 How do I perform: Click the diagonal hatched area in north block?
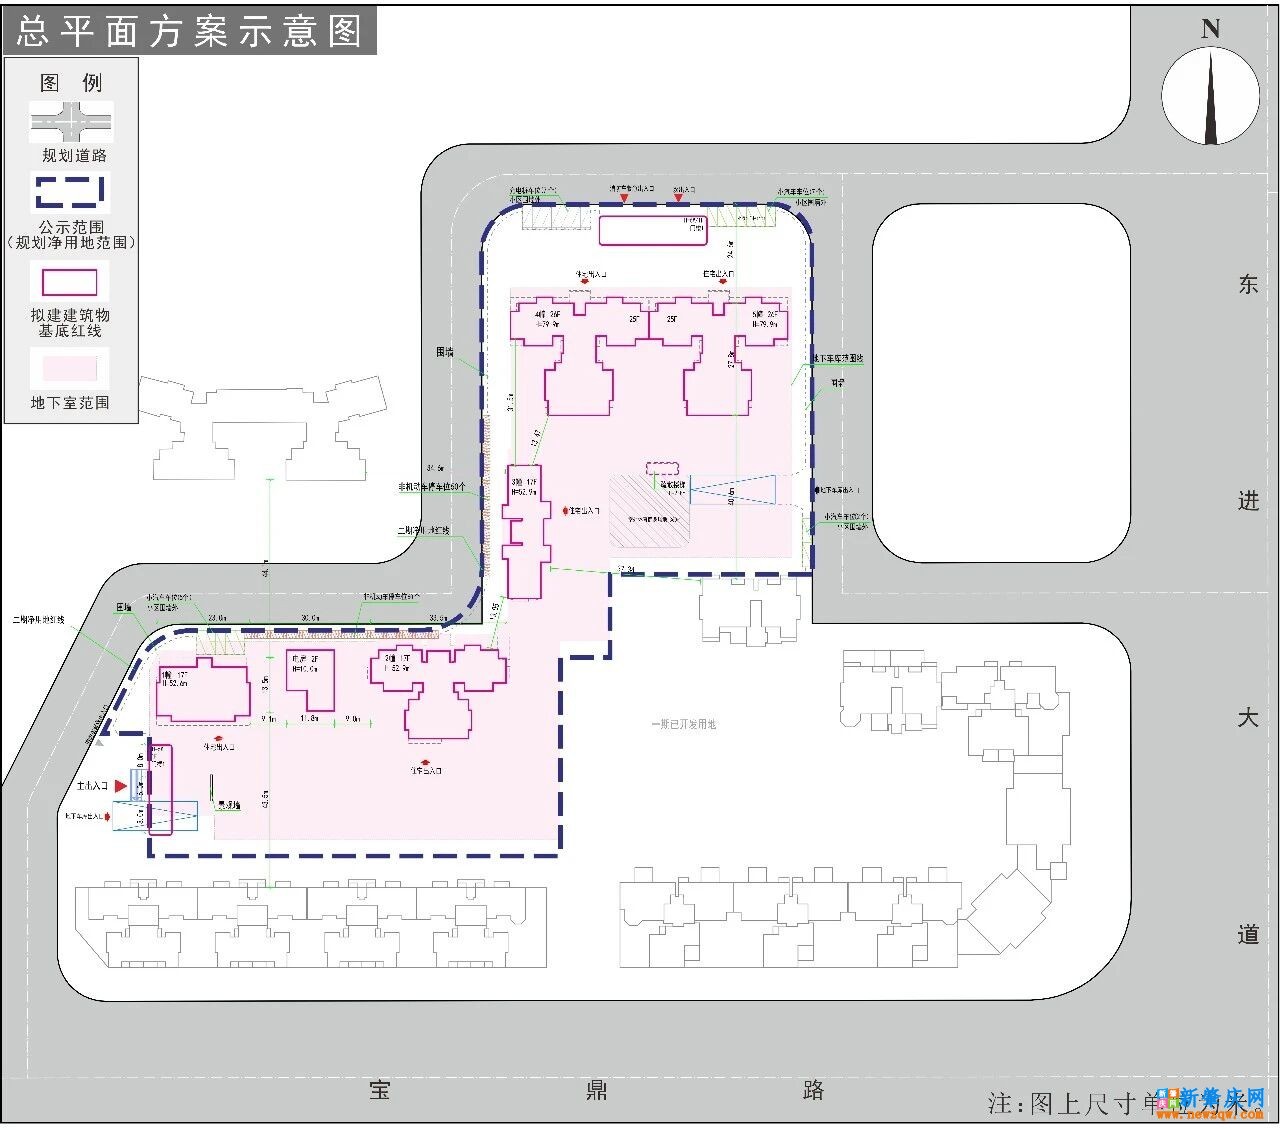(645, 512)
